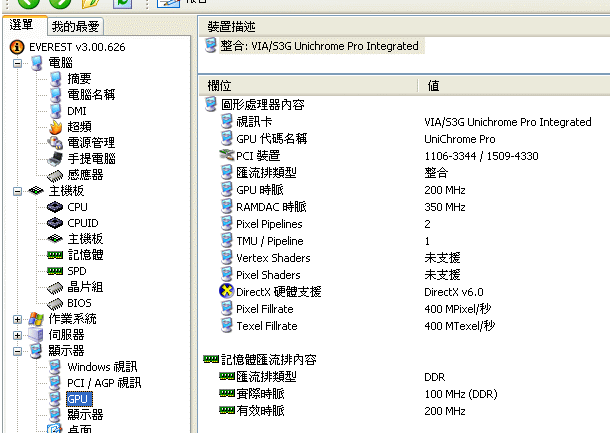Click the processor icon next to CPUID

(55, 223)
